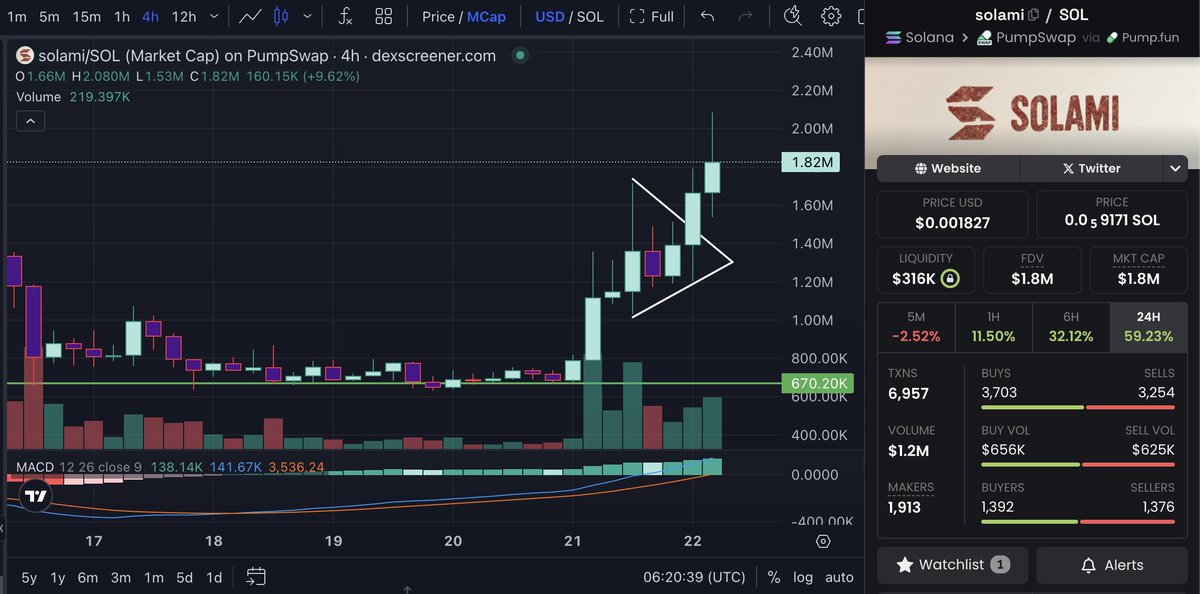
Task: Set chart range to 3m
Action: tap(121, 577)
